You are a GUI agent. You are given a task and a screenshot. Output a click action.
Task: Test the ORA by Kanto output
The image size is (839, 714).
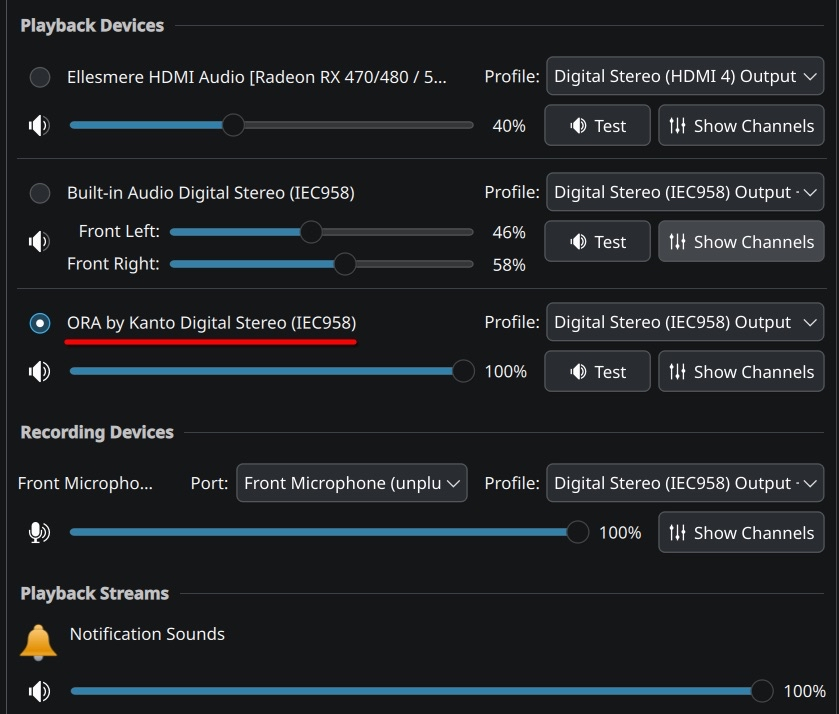click(x=597, y=372)
